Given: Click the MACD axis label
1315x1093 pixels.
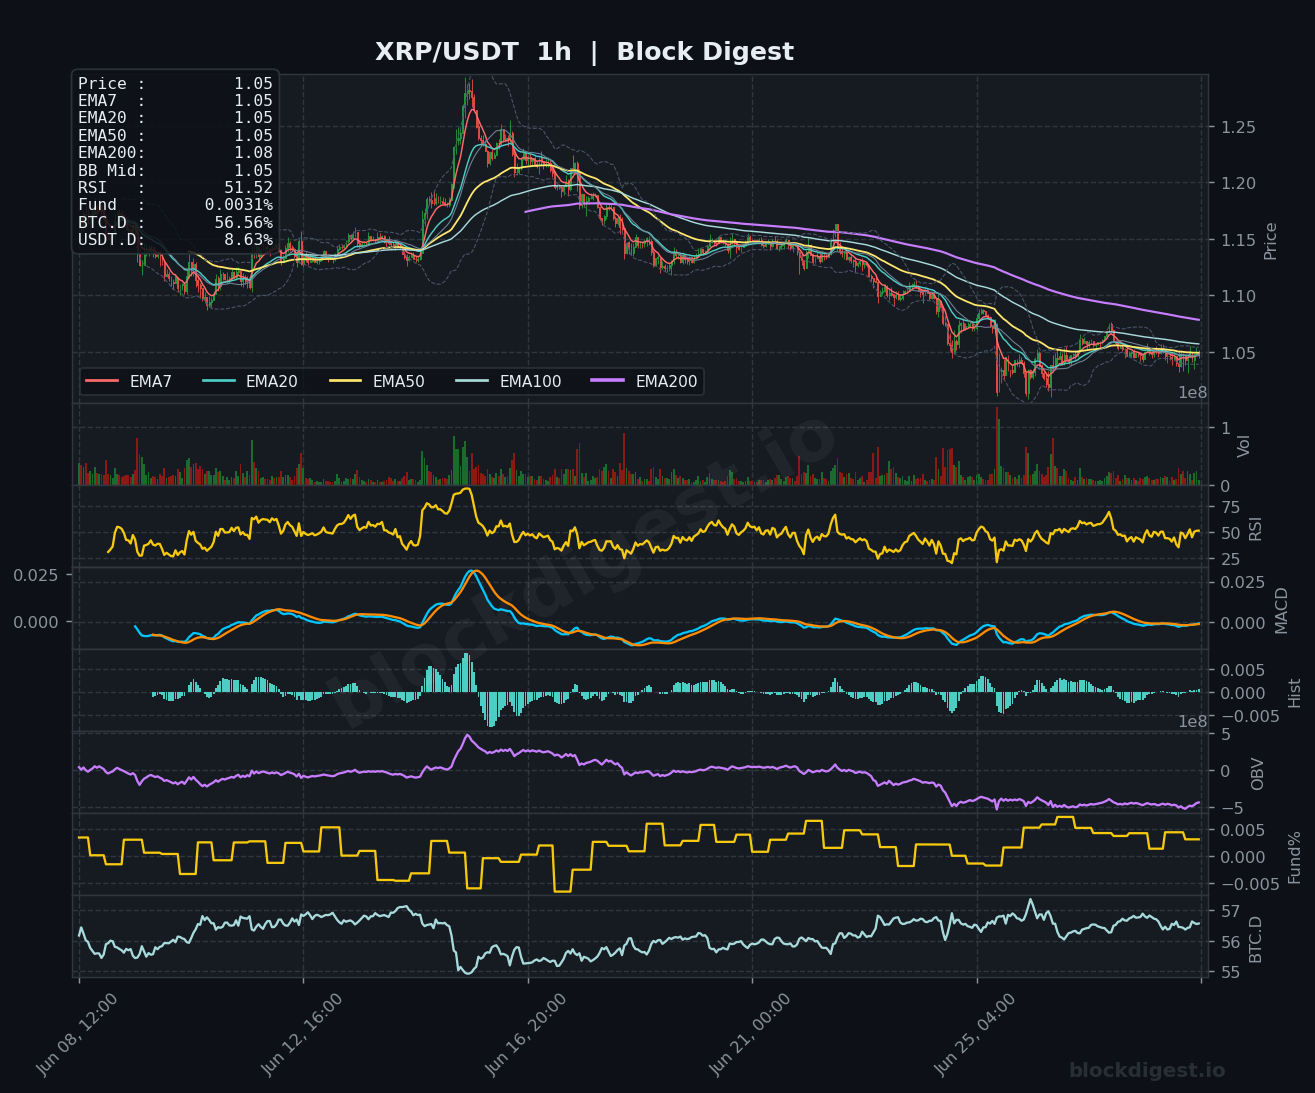Looking at the screenshot, I should (1282, 610).
